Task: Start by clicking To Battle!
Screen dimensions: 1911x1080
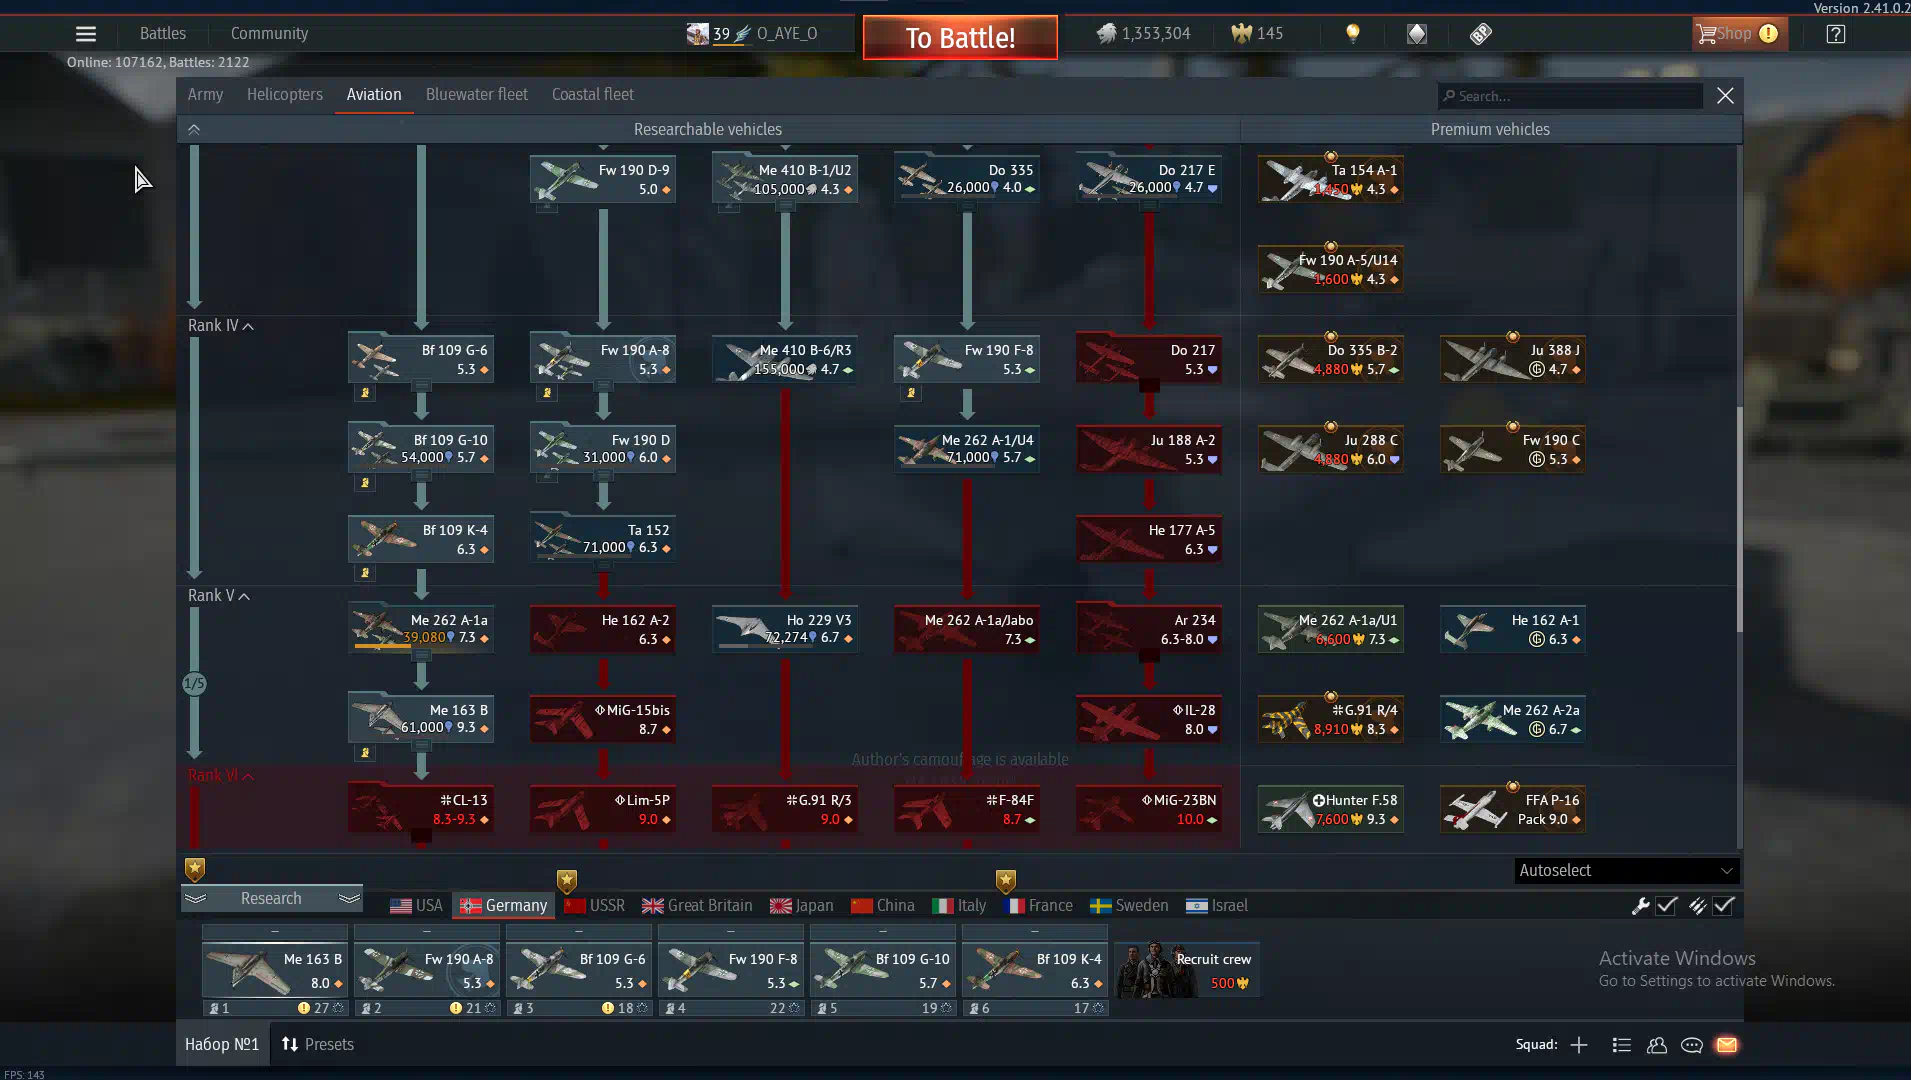Action: pyautogui.click(x=960, y=38)
